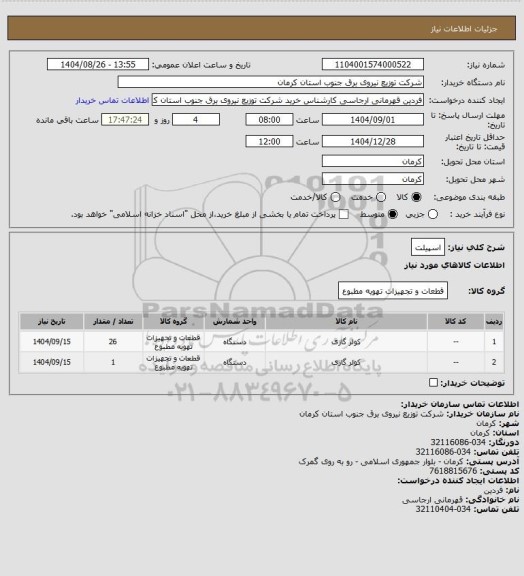
Task: Click the delivery province field کرمان
Action: pyautogui.click(x=373, y=161)
